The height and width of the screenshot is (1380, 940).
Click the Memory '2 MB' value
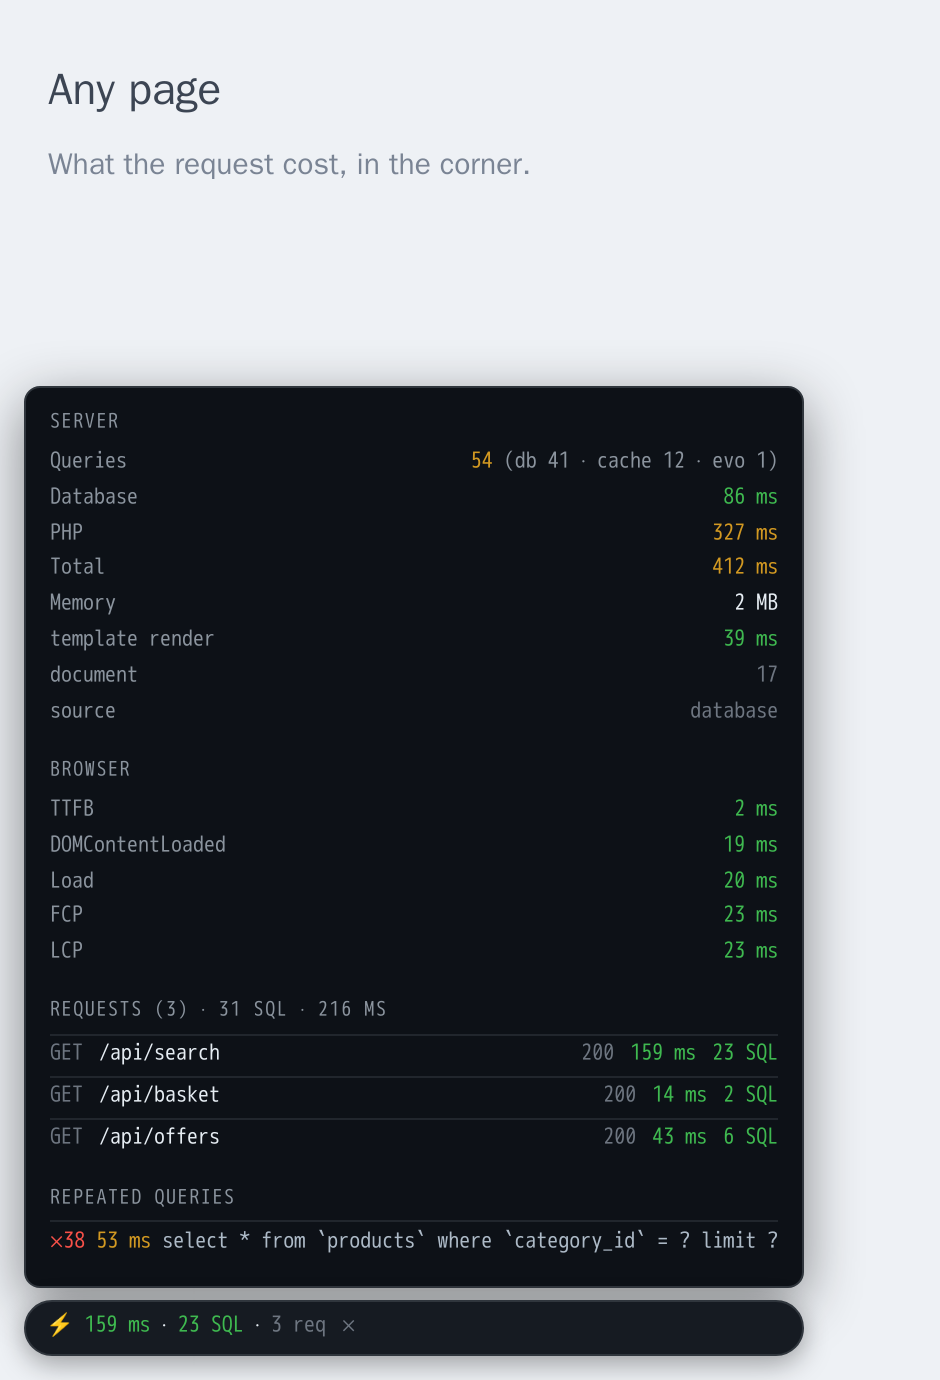[x=756, y=603]
